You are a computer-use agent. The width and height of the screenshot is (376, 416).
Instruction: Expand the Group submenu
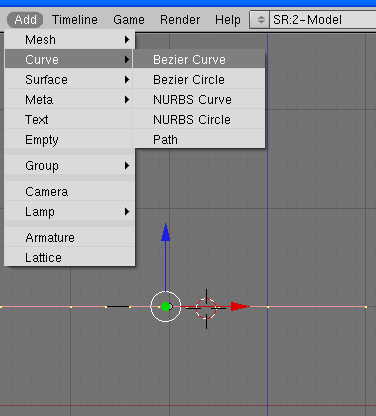pyautogui.click(x=70, y=166)
